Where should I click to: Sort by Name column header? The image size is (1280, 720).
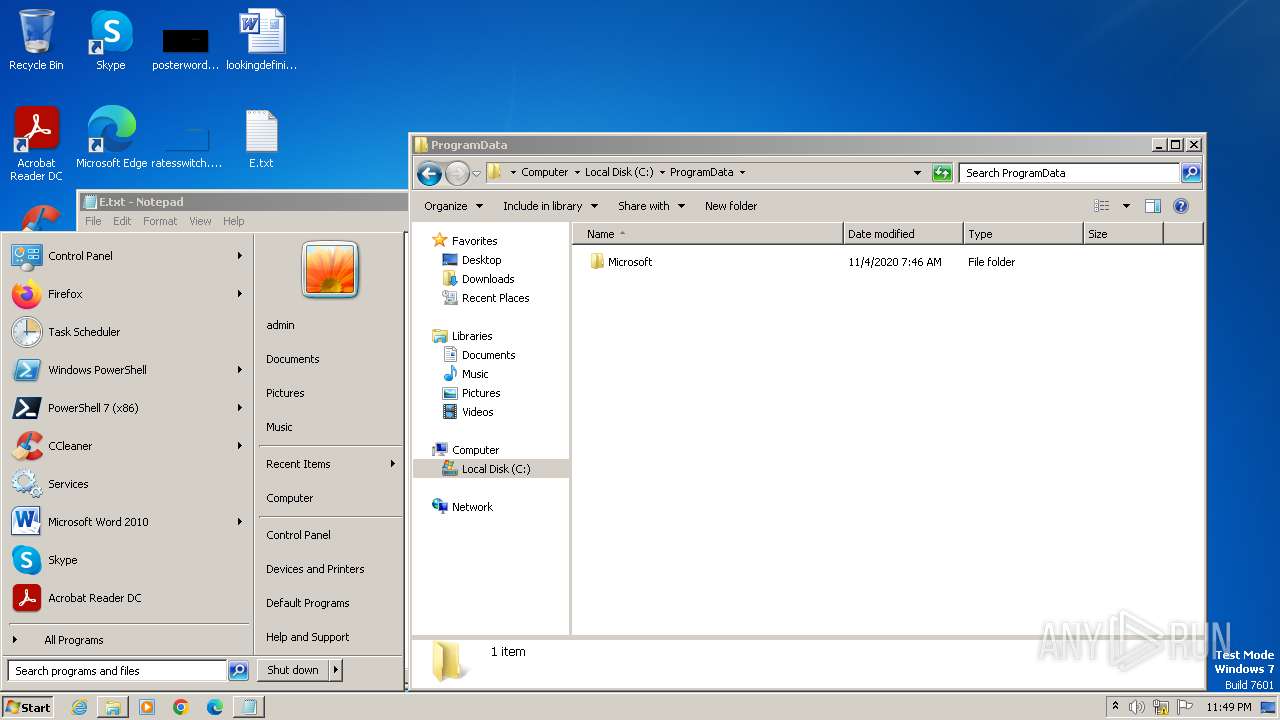[x=708, y=234]
